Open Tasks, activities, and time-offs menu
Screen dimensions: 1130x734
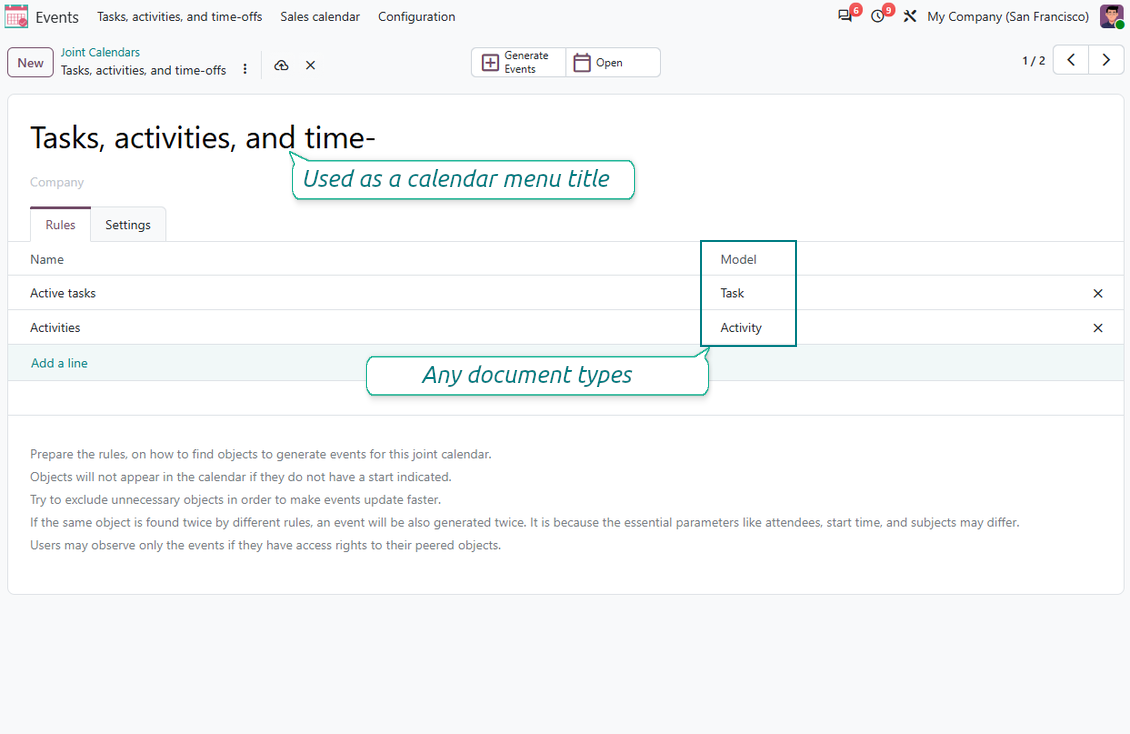[x=179, y=17]
